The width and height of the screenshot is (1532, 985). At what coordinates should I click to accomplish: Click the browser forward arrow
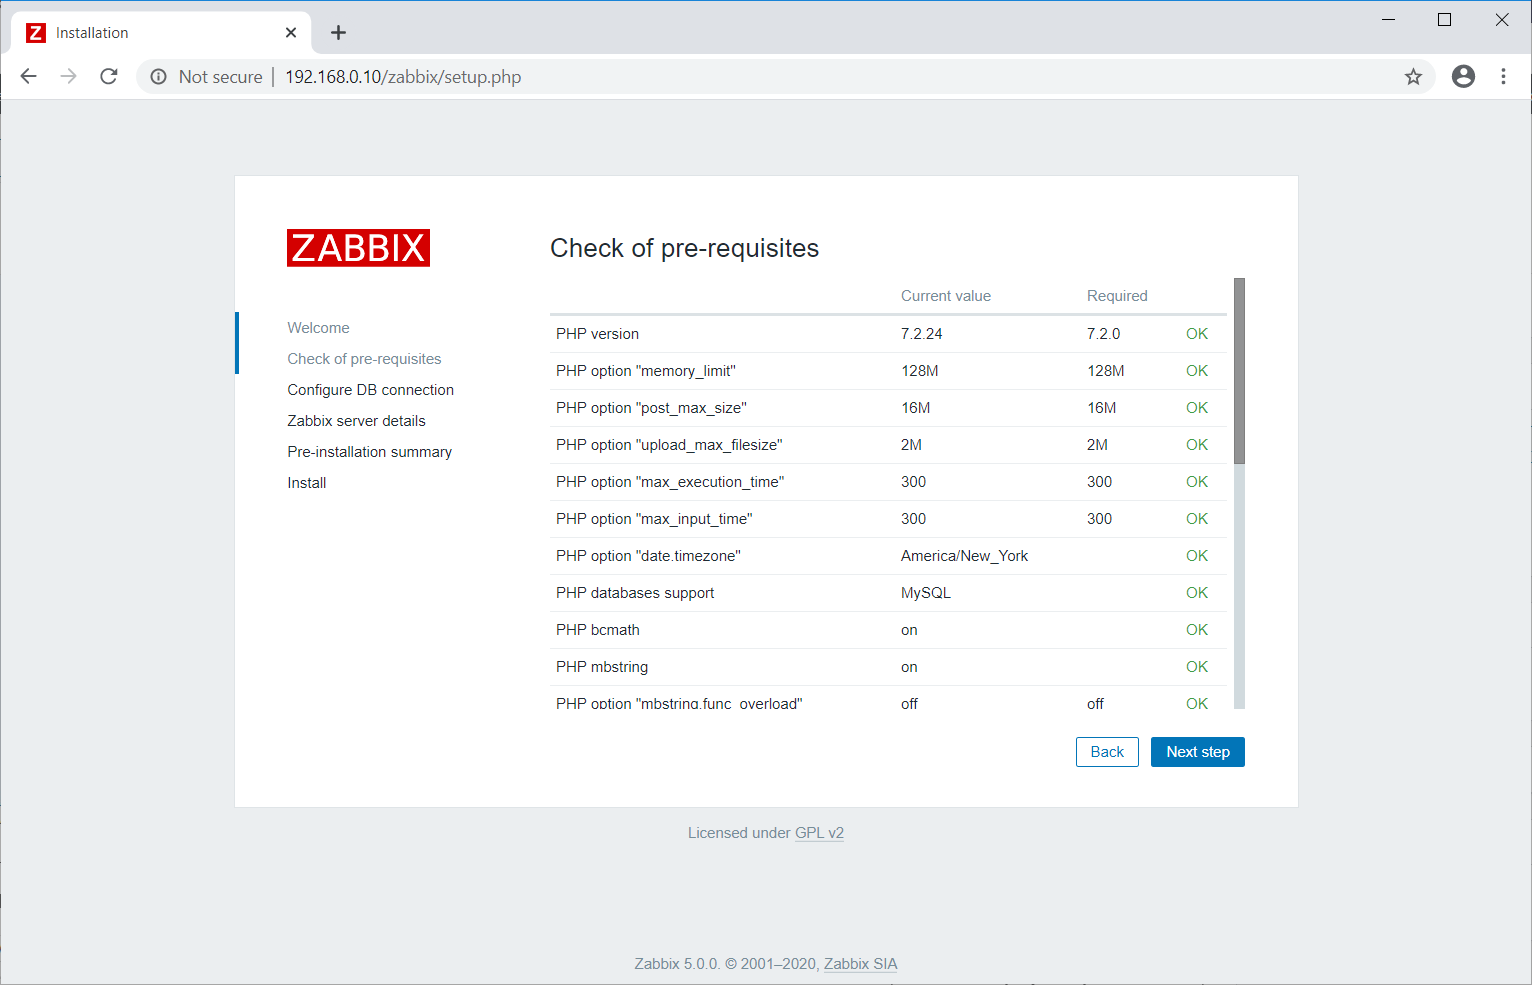point(69,77)
